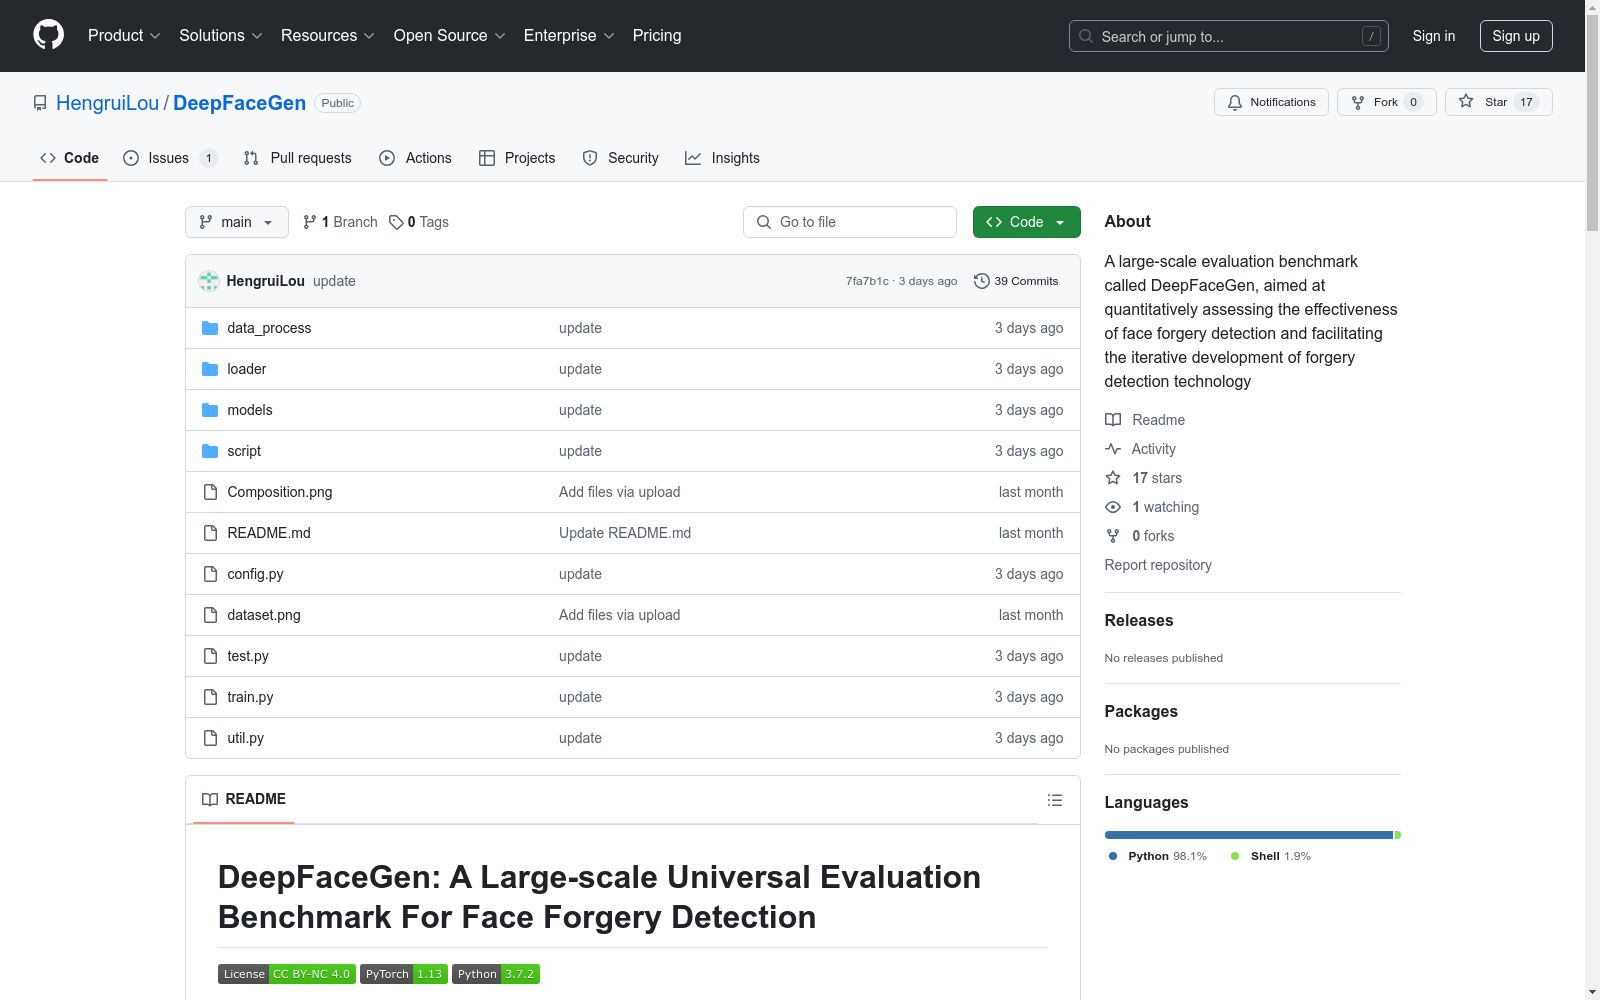This screenshot has height=1000, width=1600.
Task: Click the script folder icon
Action: coord(210,451)
